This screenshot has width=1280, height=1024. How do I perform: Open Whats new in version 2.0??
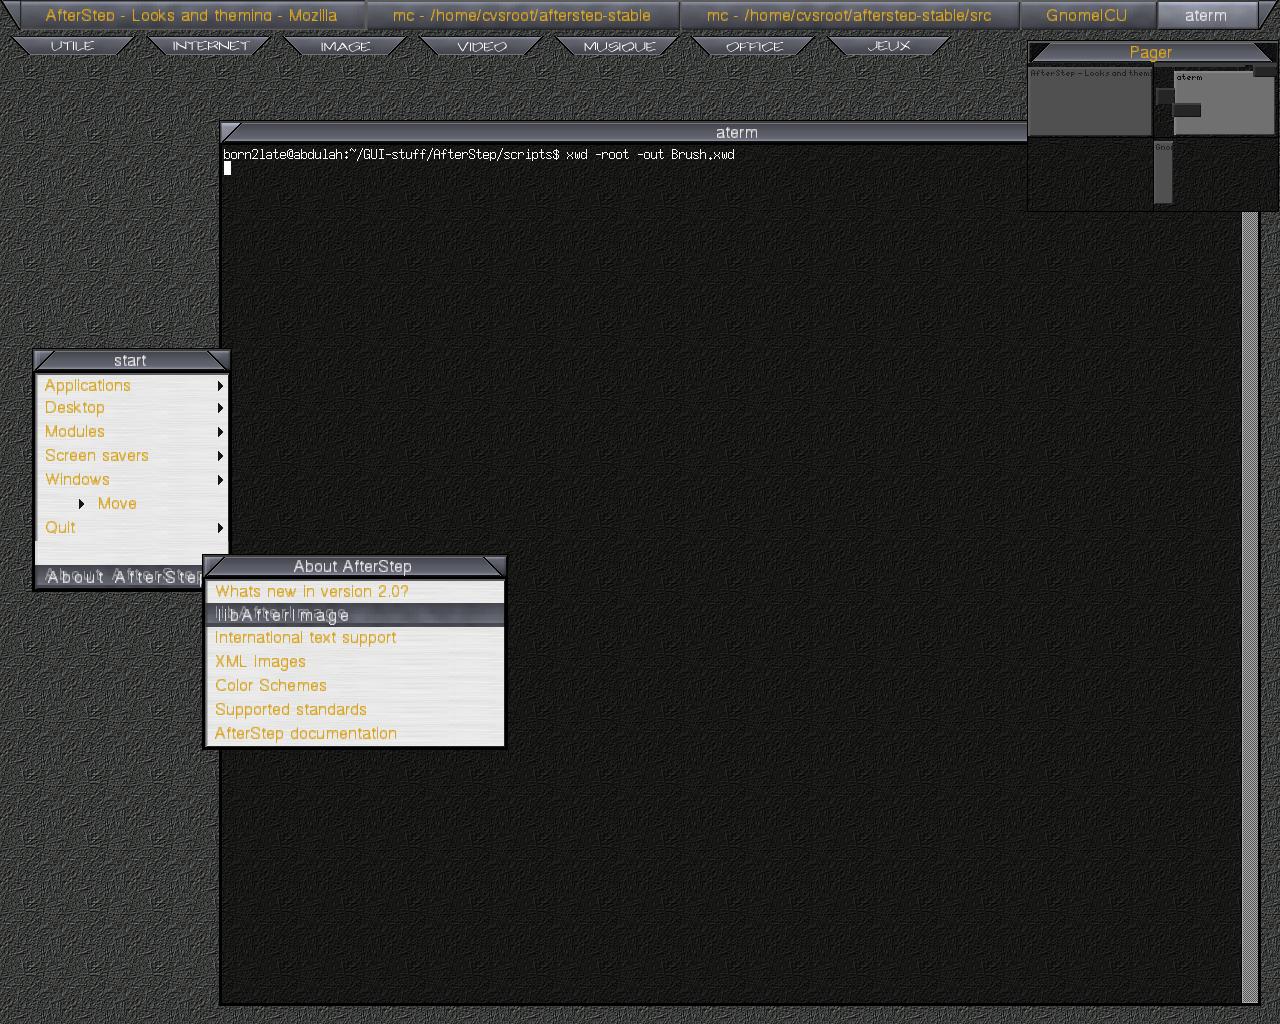355,591
